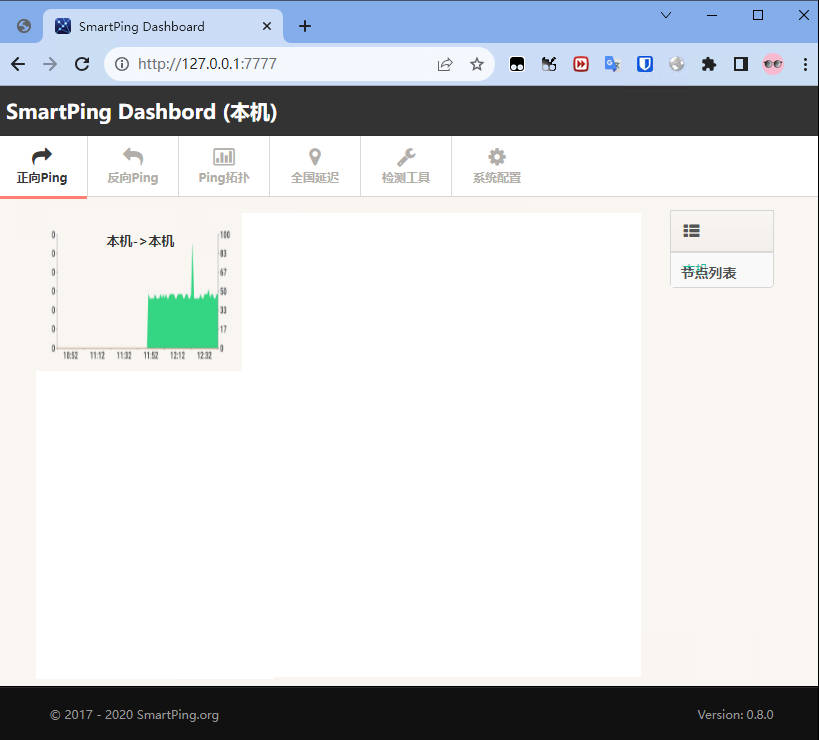Maximize the browser window
The height and width of the screenshot is (740, 819).
(x=757, y=15)
